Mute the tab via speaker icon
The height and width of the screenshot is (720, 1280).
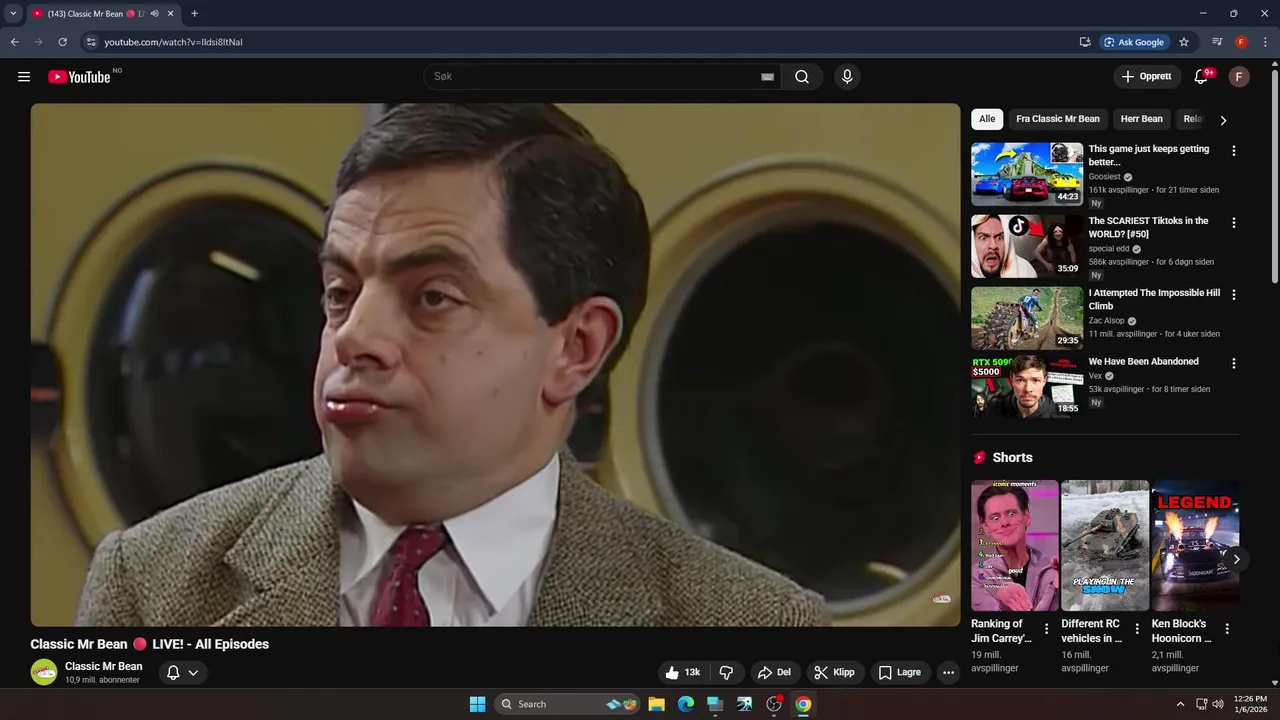[x=154, y=14]
